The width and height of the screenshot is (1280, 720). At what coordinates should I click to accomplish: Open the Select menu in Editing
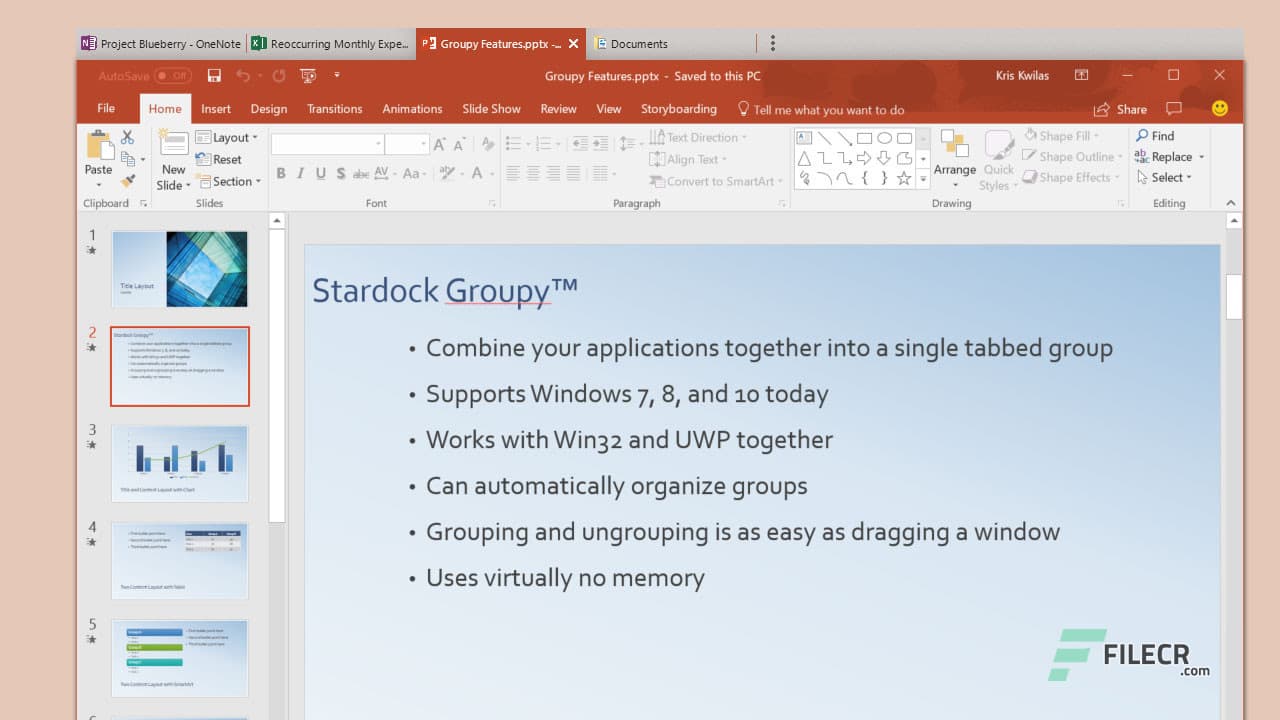1166,178
